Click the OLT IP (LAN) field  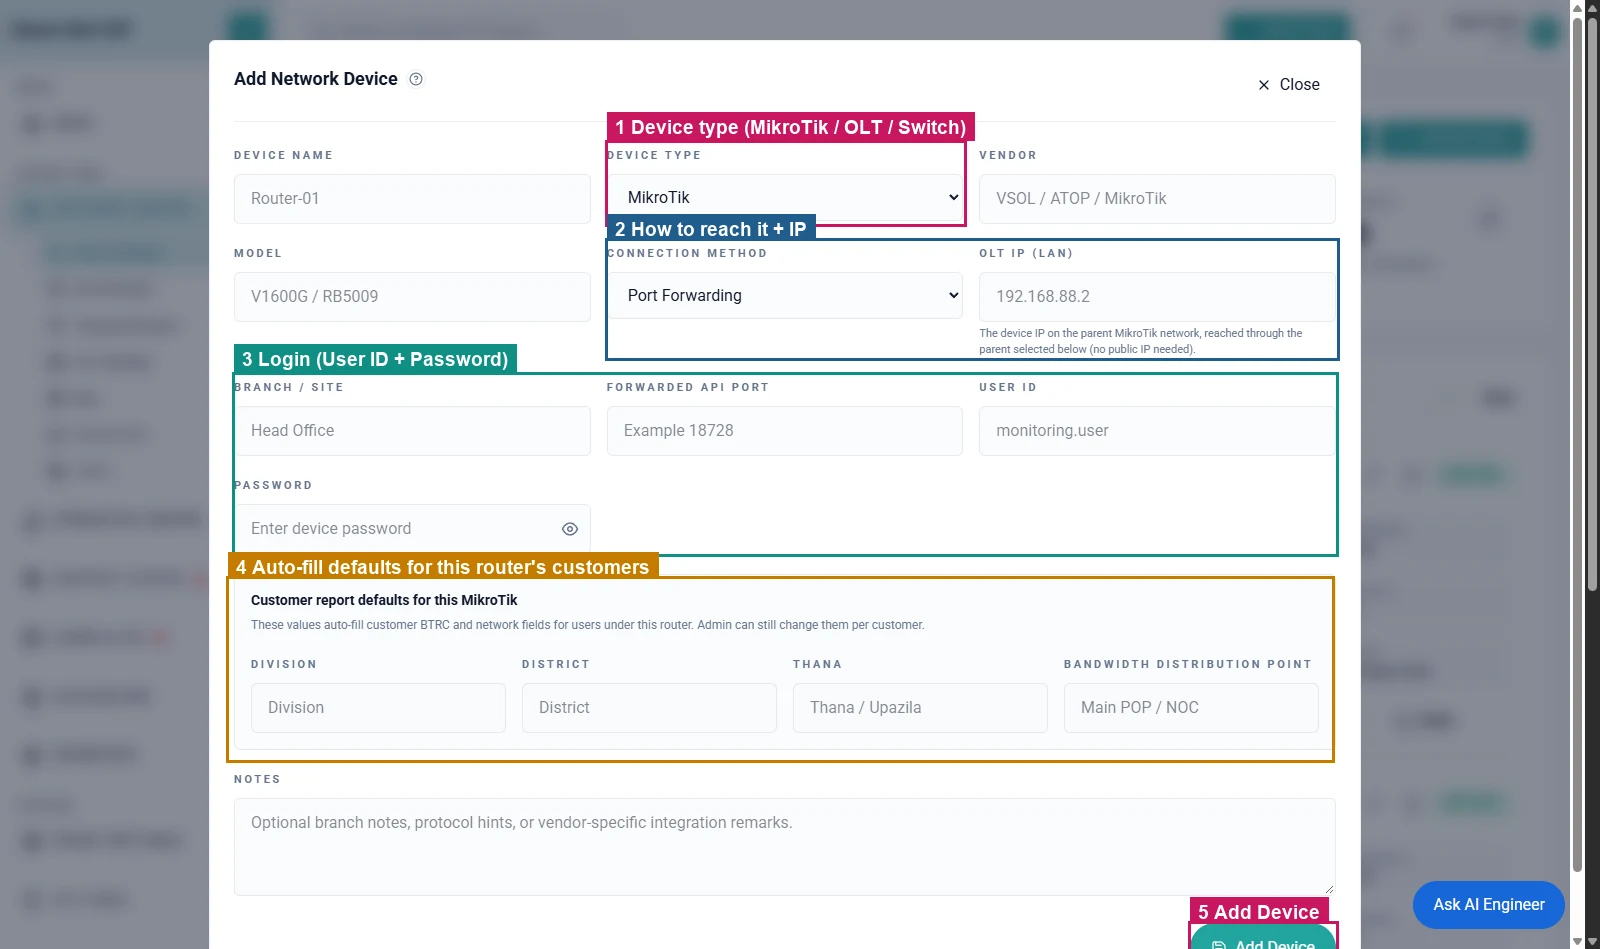point(1157,297)
